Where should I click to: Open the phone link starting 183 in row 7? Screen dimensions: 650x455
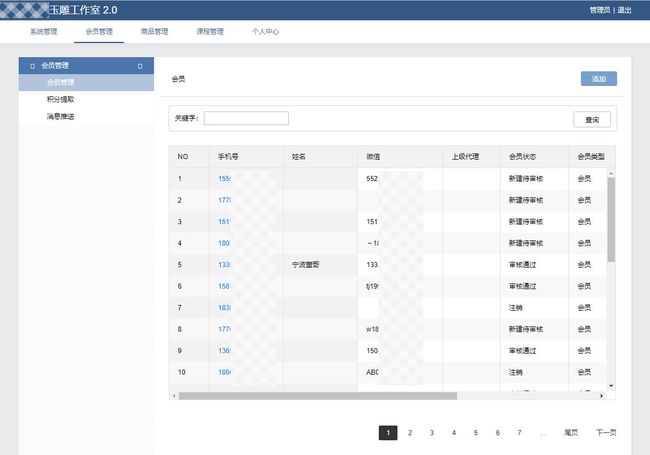click(224, 308)
